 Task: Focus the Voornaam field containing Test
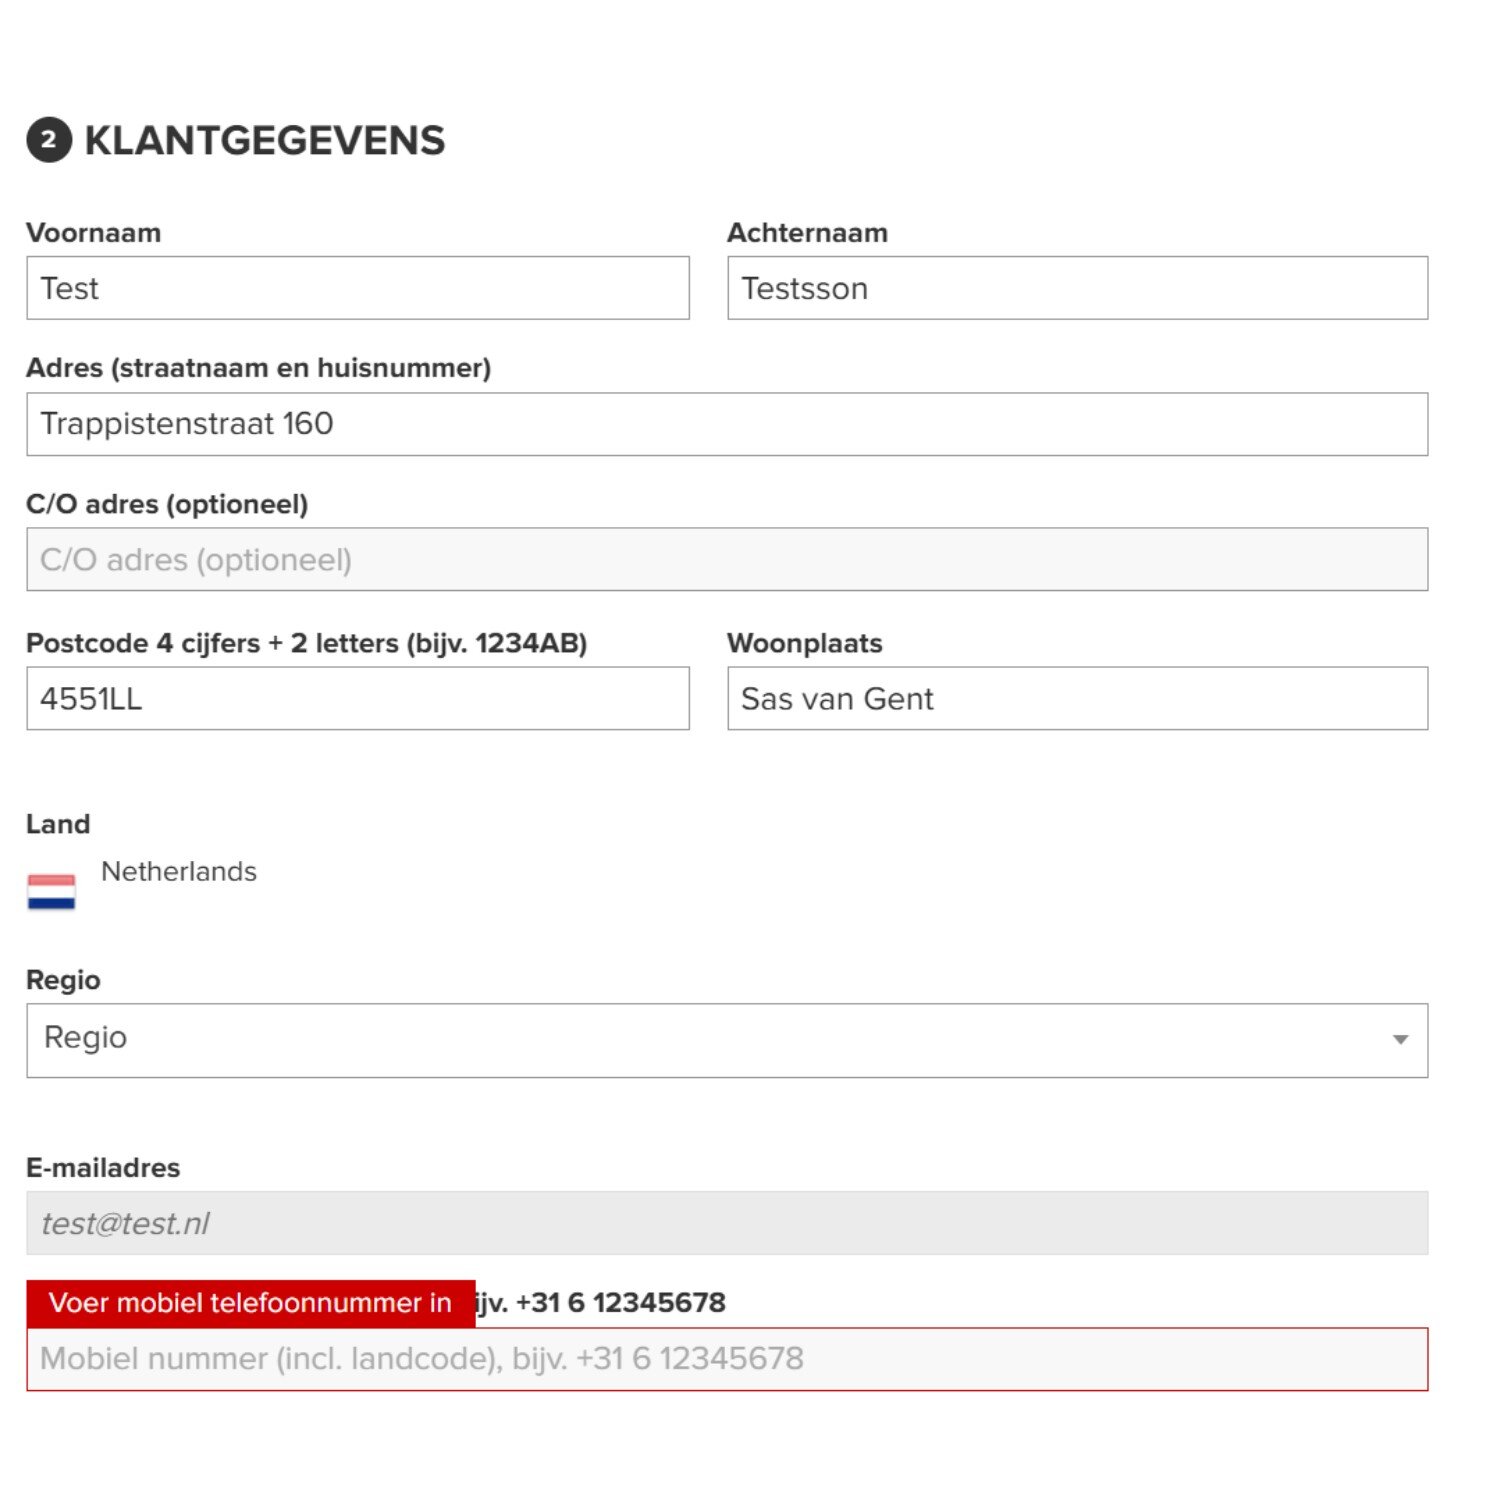[x=358, y=288]
